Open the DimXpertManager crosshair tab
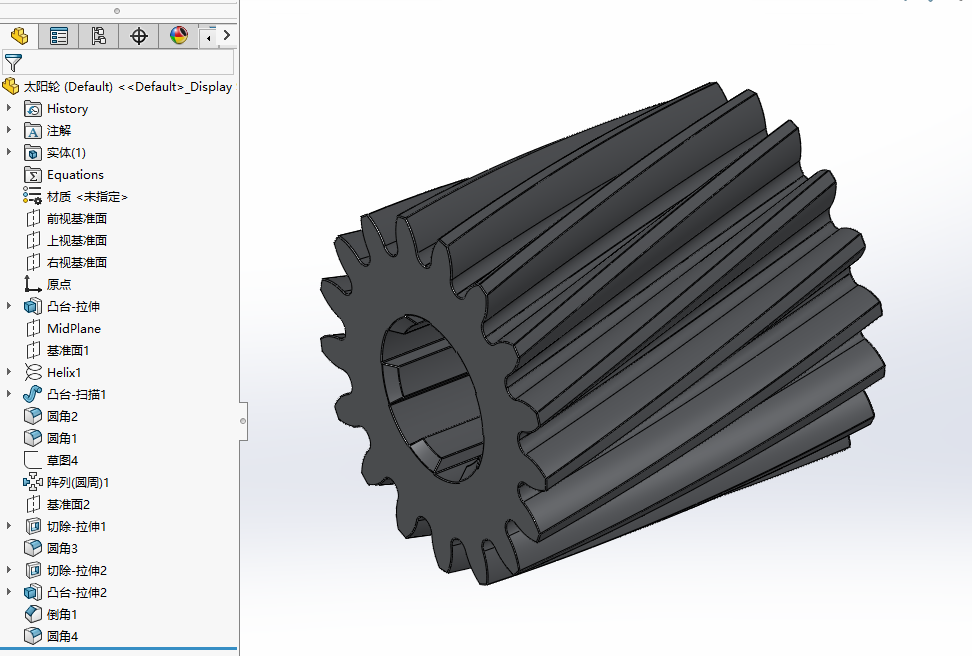The height and width of the screenshot is (656, 972). pos(138,36)
